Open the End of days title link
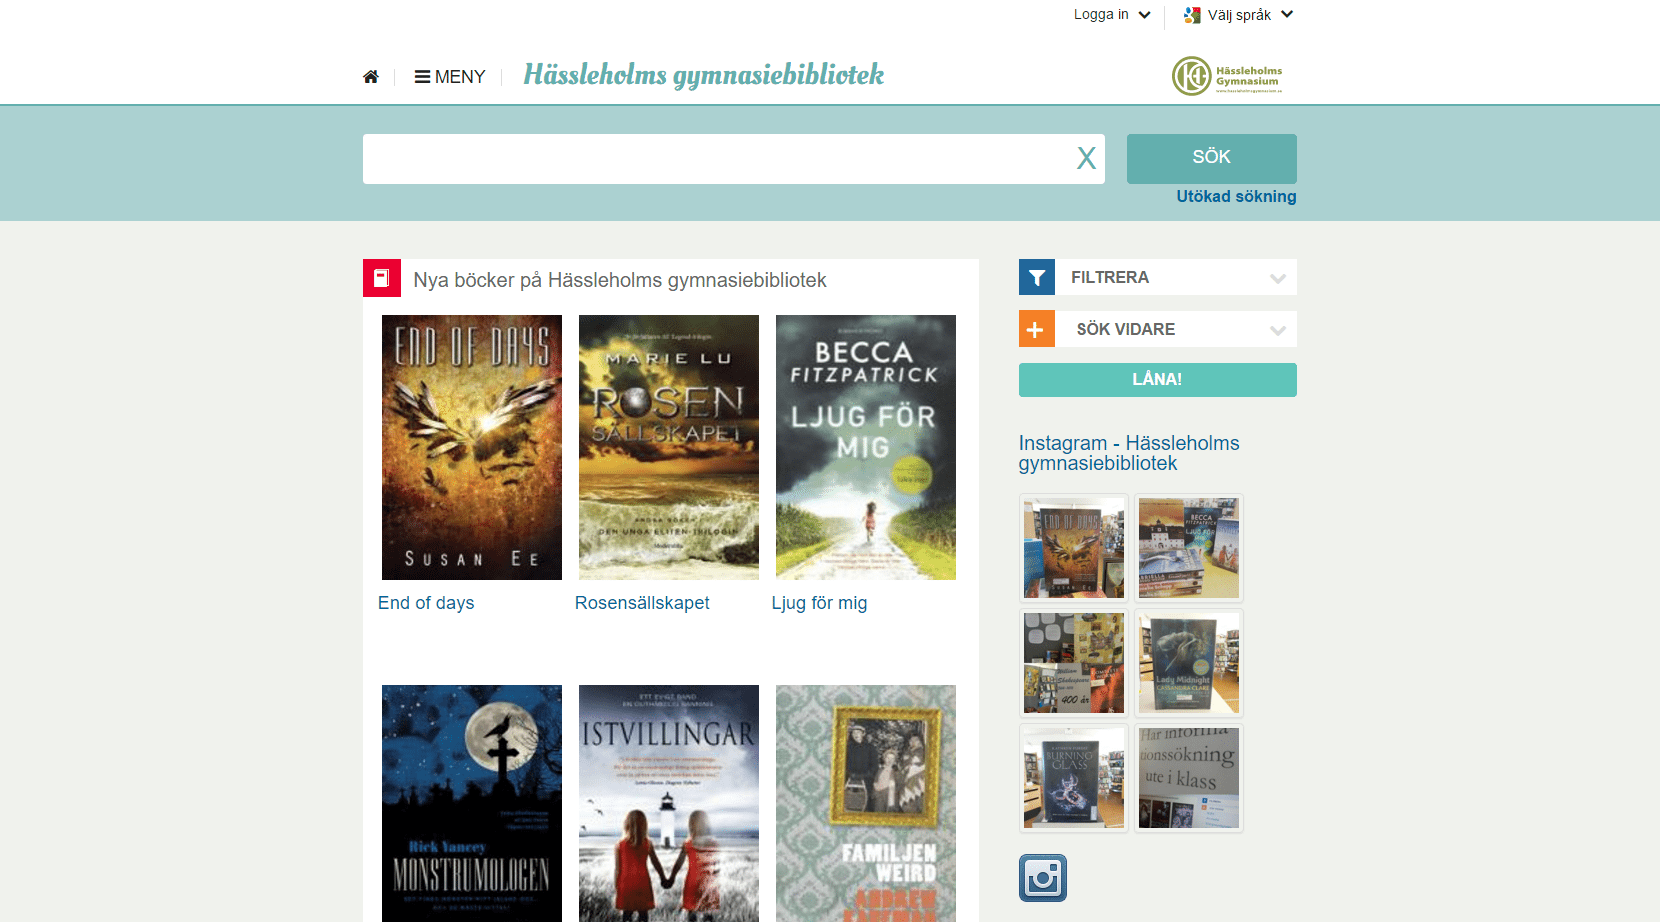Screen dimensions: 1660x922 (x=426, y=603)
